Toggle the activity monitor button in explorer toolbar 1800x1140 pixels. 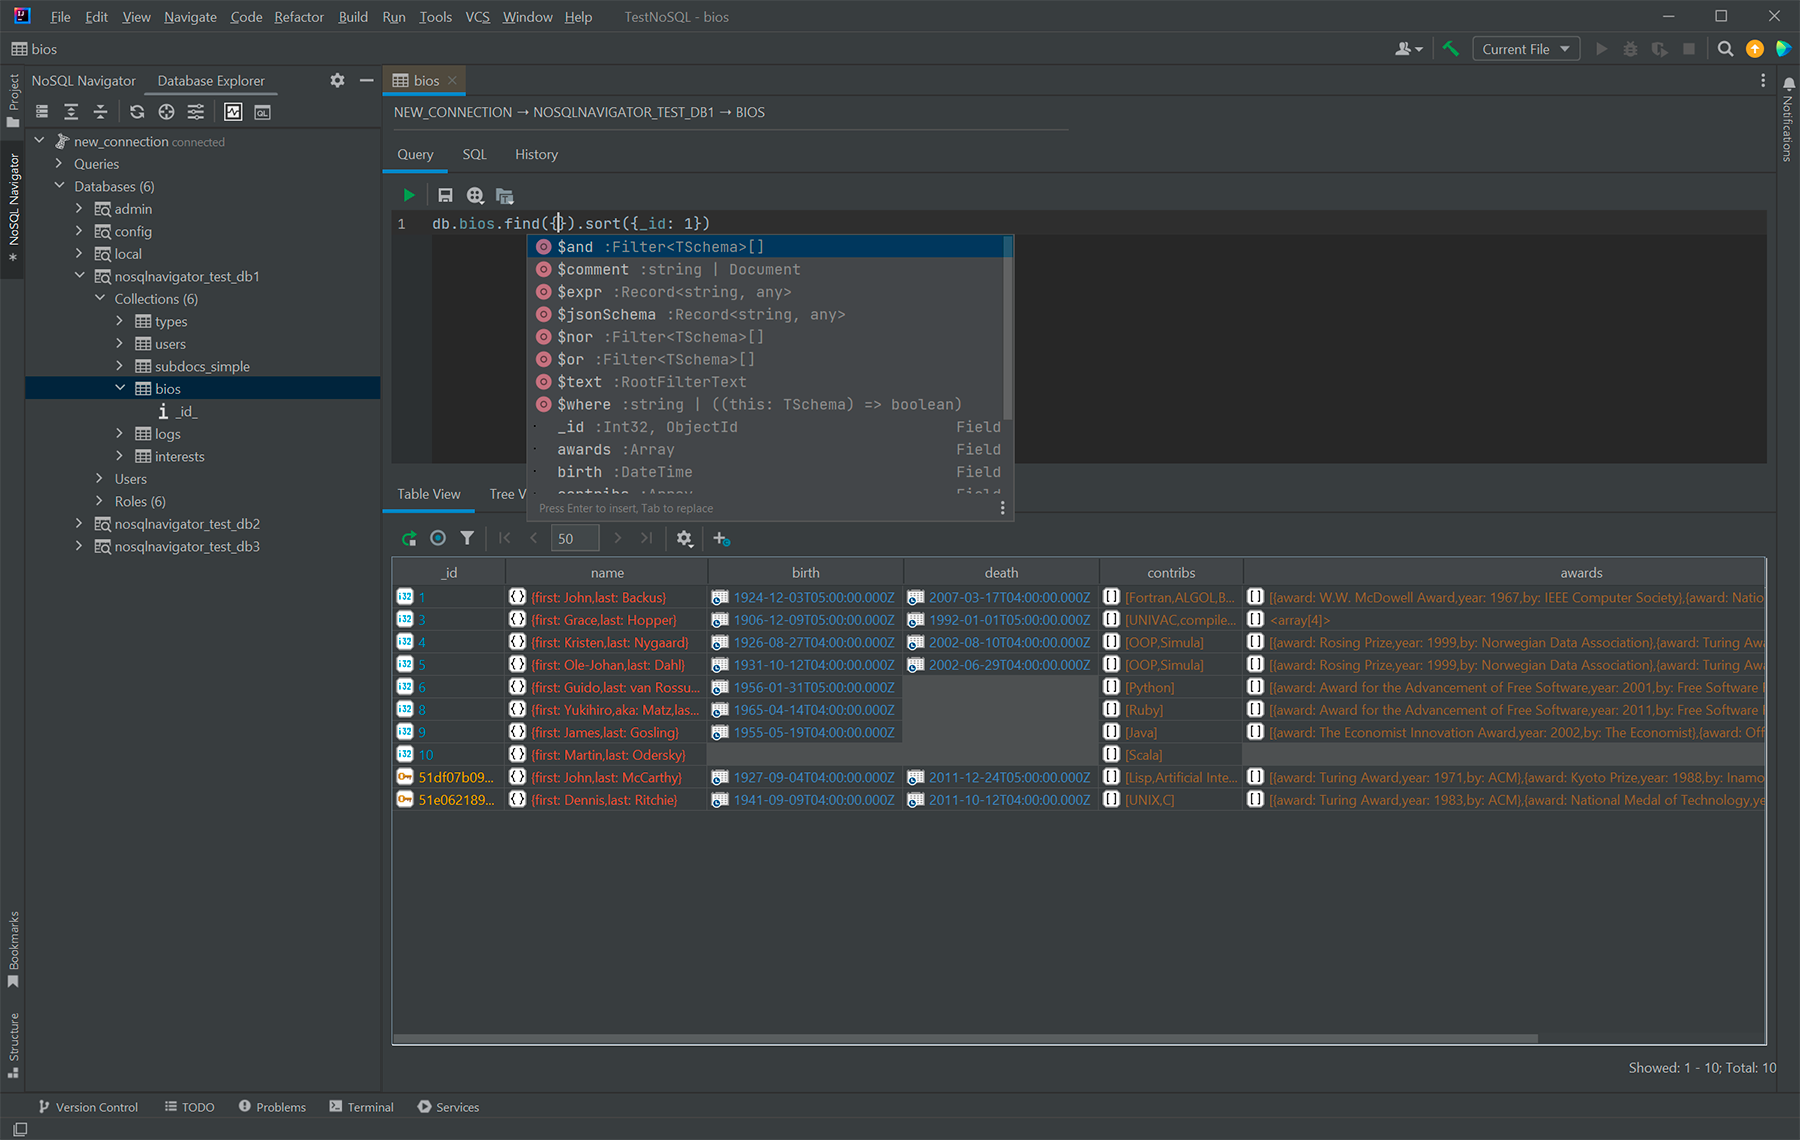[233, 112]
